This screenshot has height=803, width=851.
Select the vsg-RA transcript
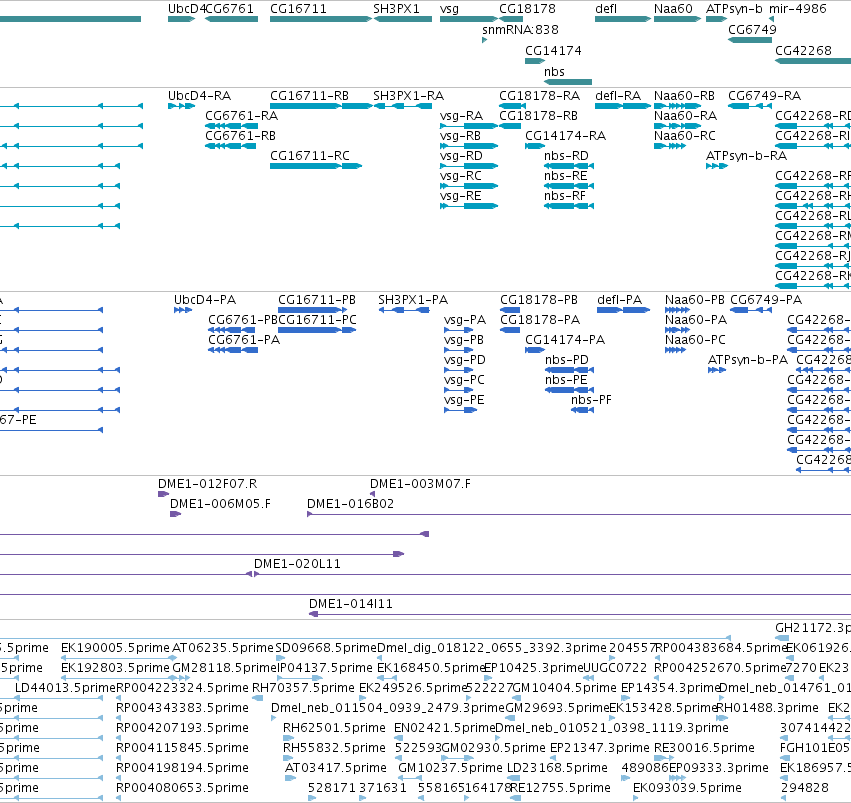coord(469,126)
